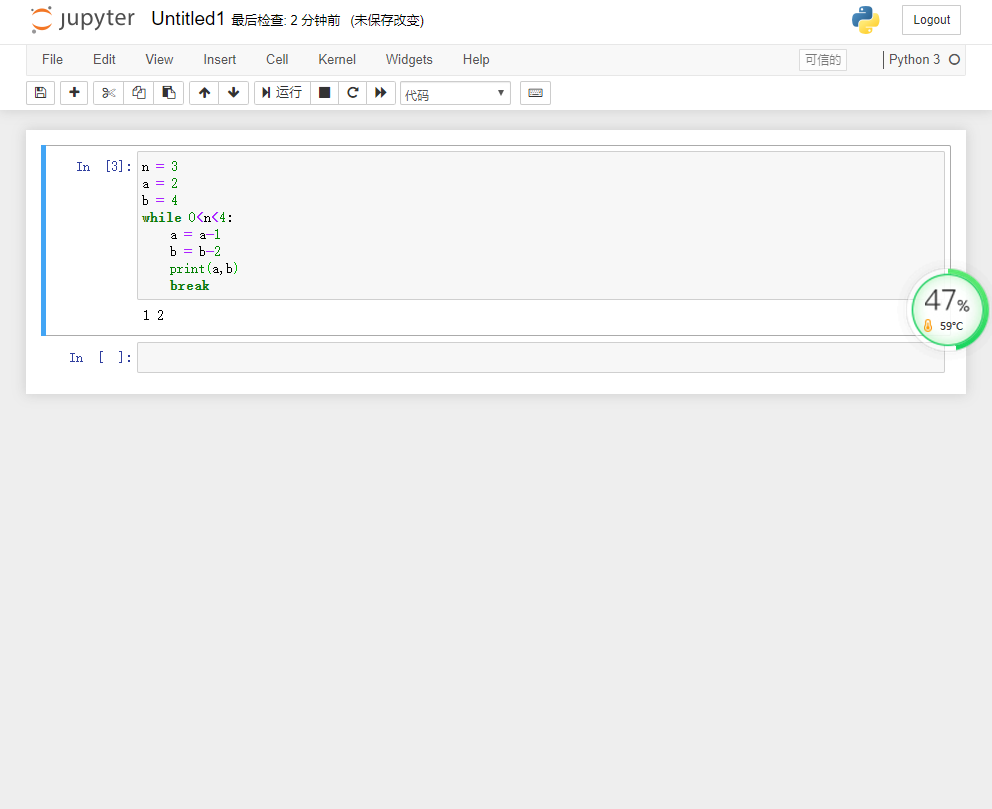The width and height of the screenshot is (992, 809).
Task: Open the Edit menu
Action: pos(104,59)
